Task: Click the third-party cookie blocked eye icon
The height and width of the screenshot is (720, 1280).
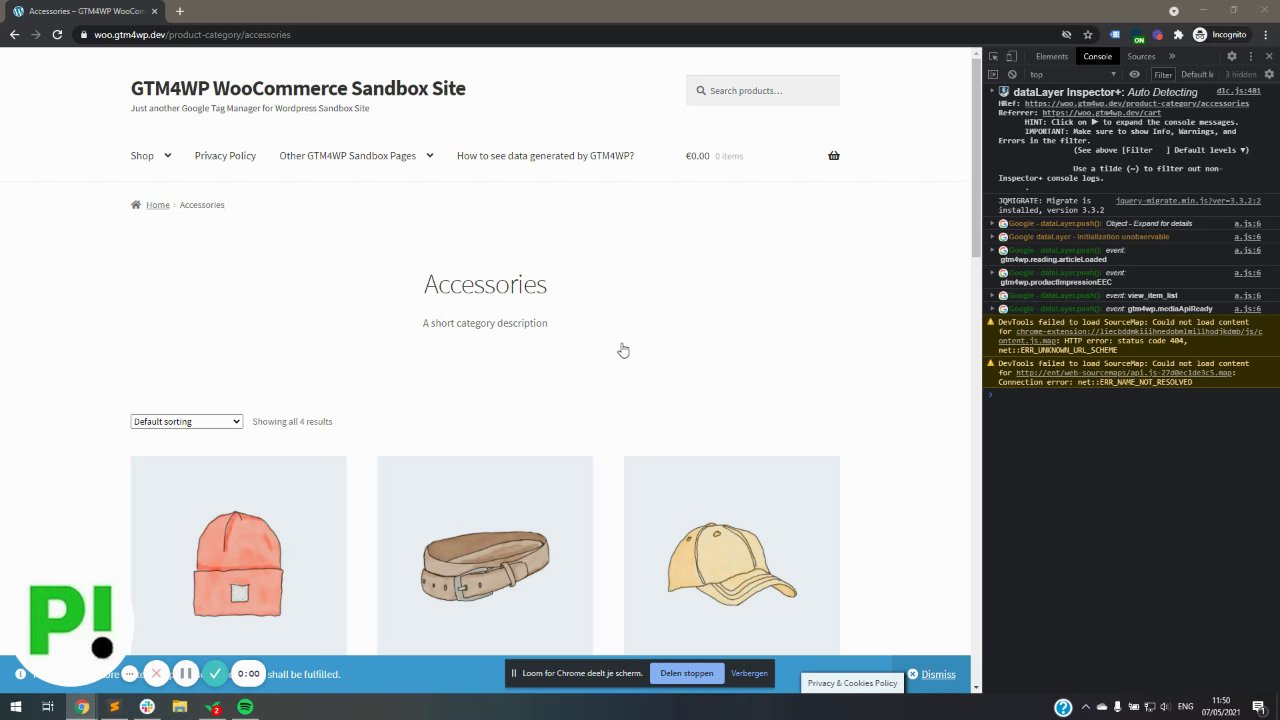Action: tap(1066, 34)
